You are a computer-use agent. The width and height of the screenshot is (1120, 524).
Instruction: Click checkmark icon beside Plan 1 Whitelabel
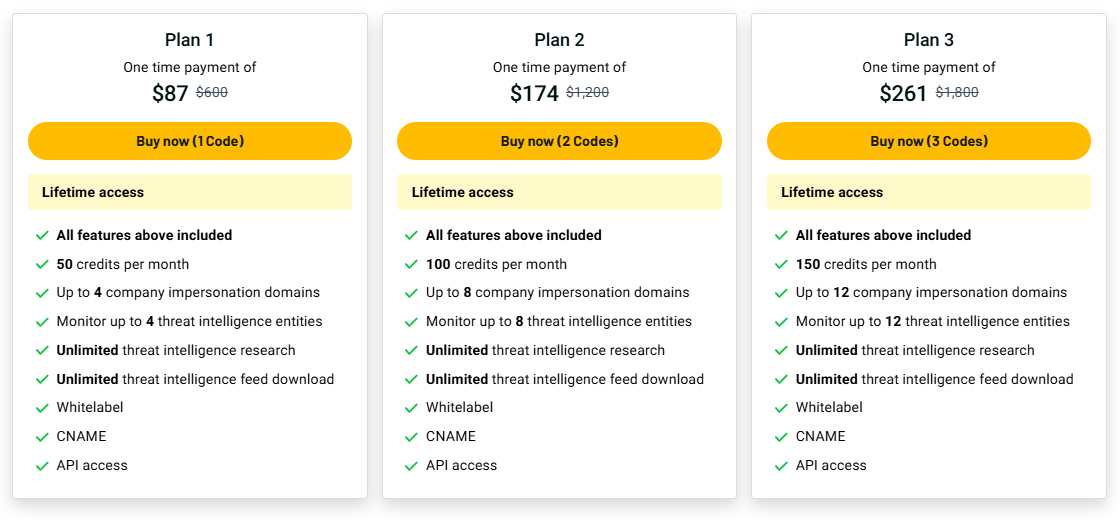(x=42, y=408)
